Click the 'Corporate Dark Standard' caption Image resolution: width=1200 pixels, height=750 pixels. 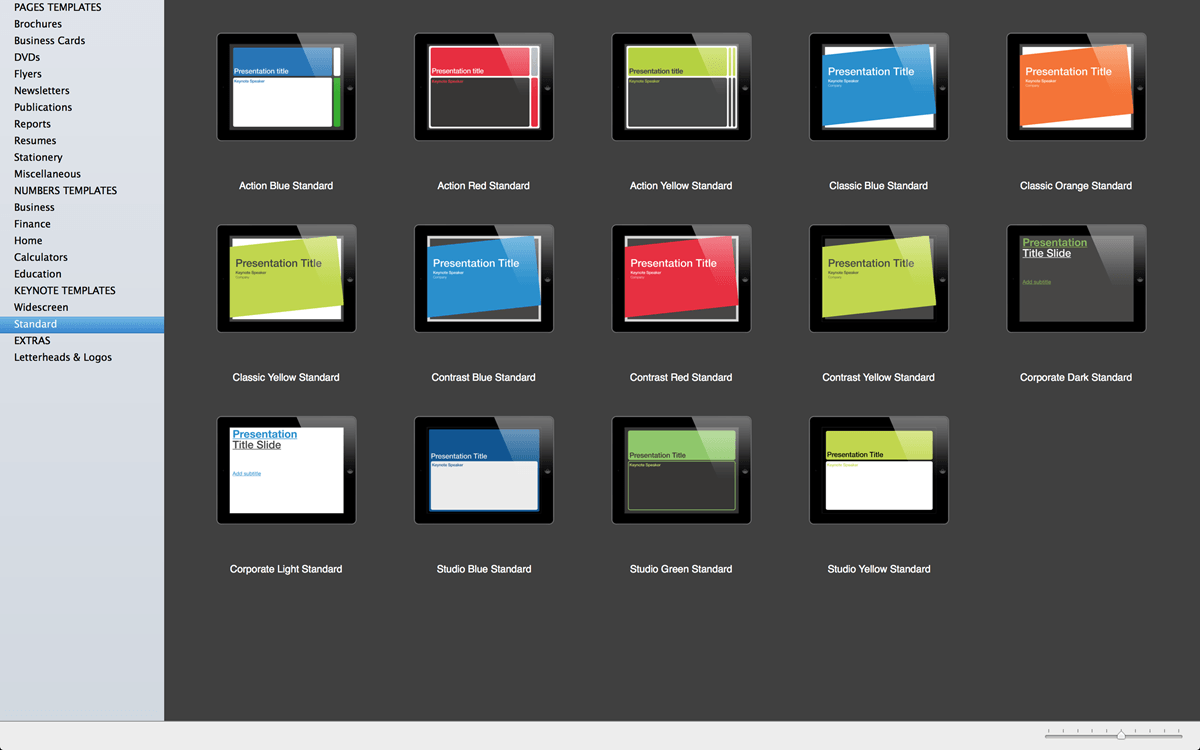[1076, 378]
